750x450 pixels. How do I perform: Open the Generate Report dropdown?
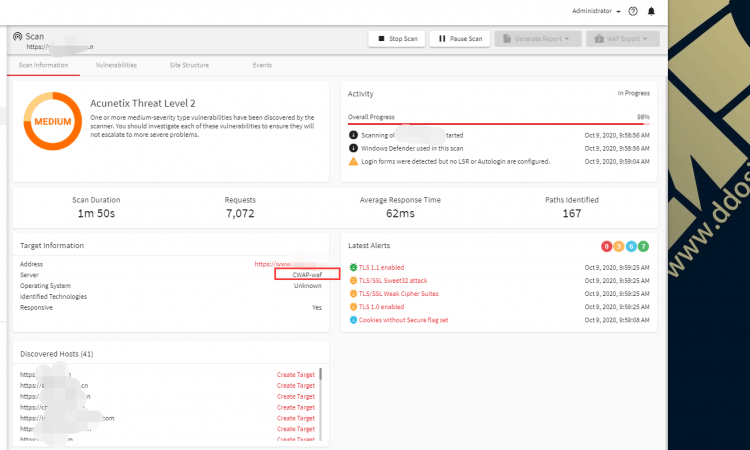point(538,39)
